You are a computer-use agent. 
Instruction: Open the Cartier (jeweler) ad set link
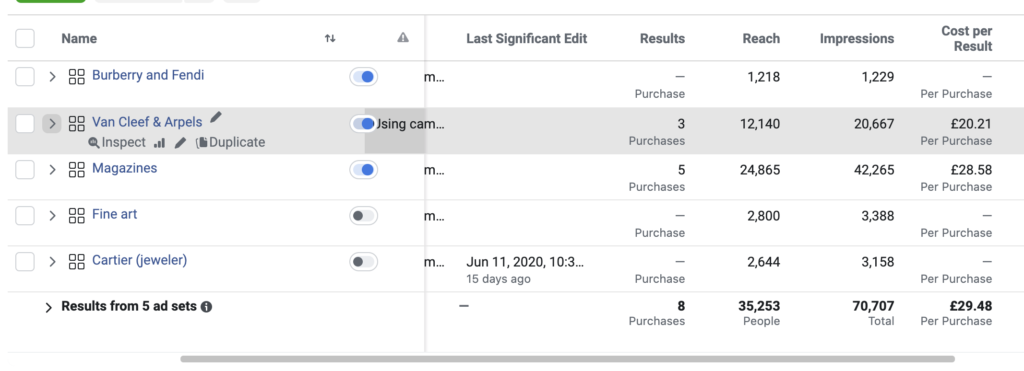click(140, 260)
